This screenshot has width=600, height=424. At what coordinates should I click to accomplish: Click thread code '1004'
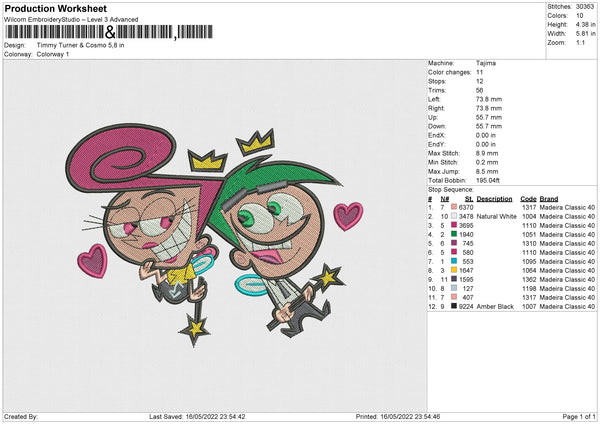(x=529, y=216)
